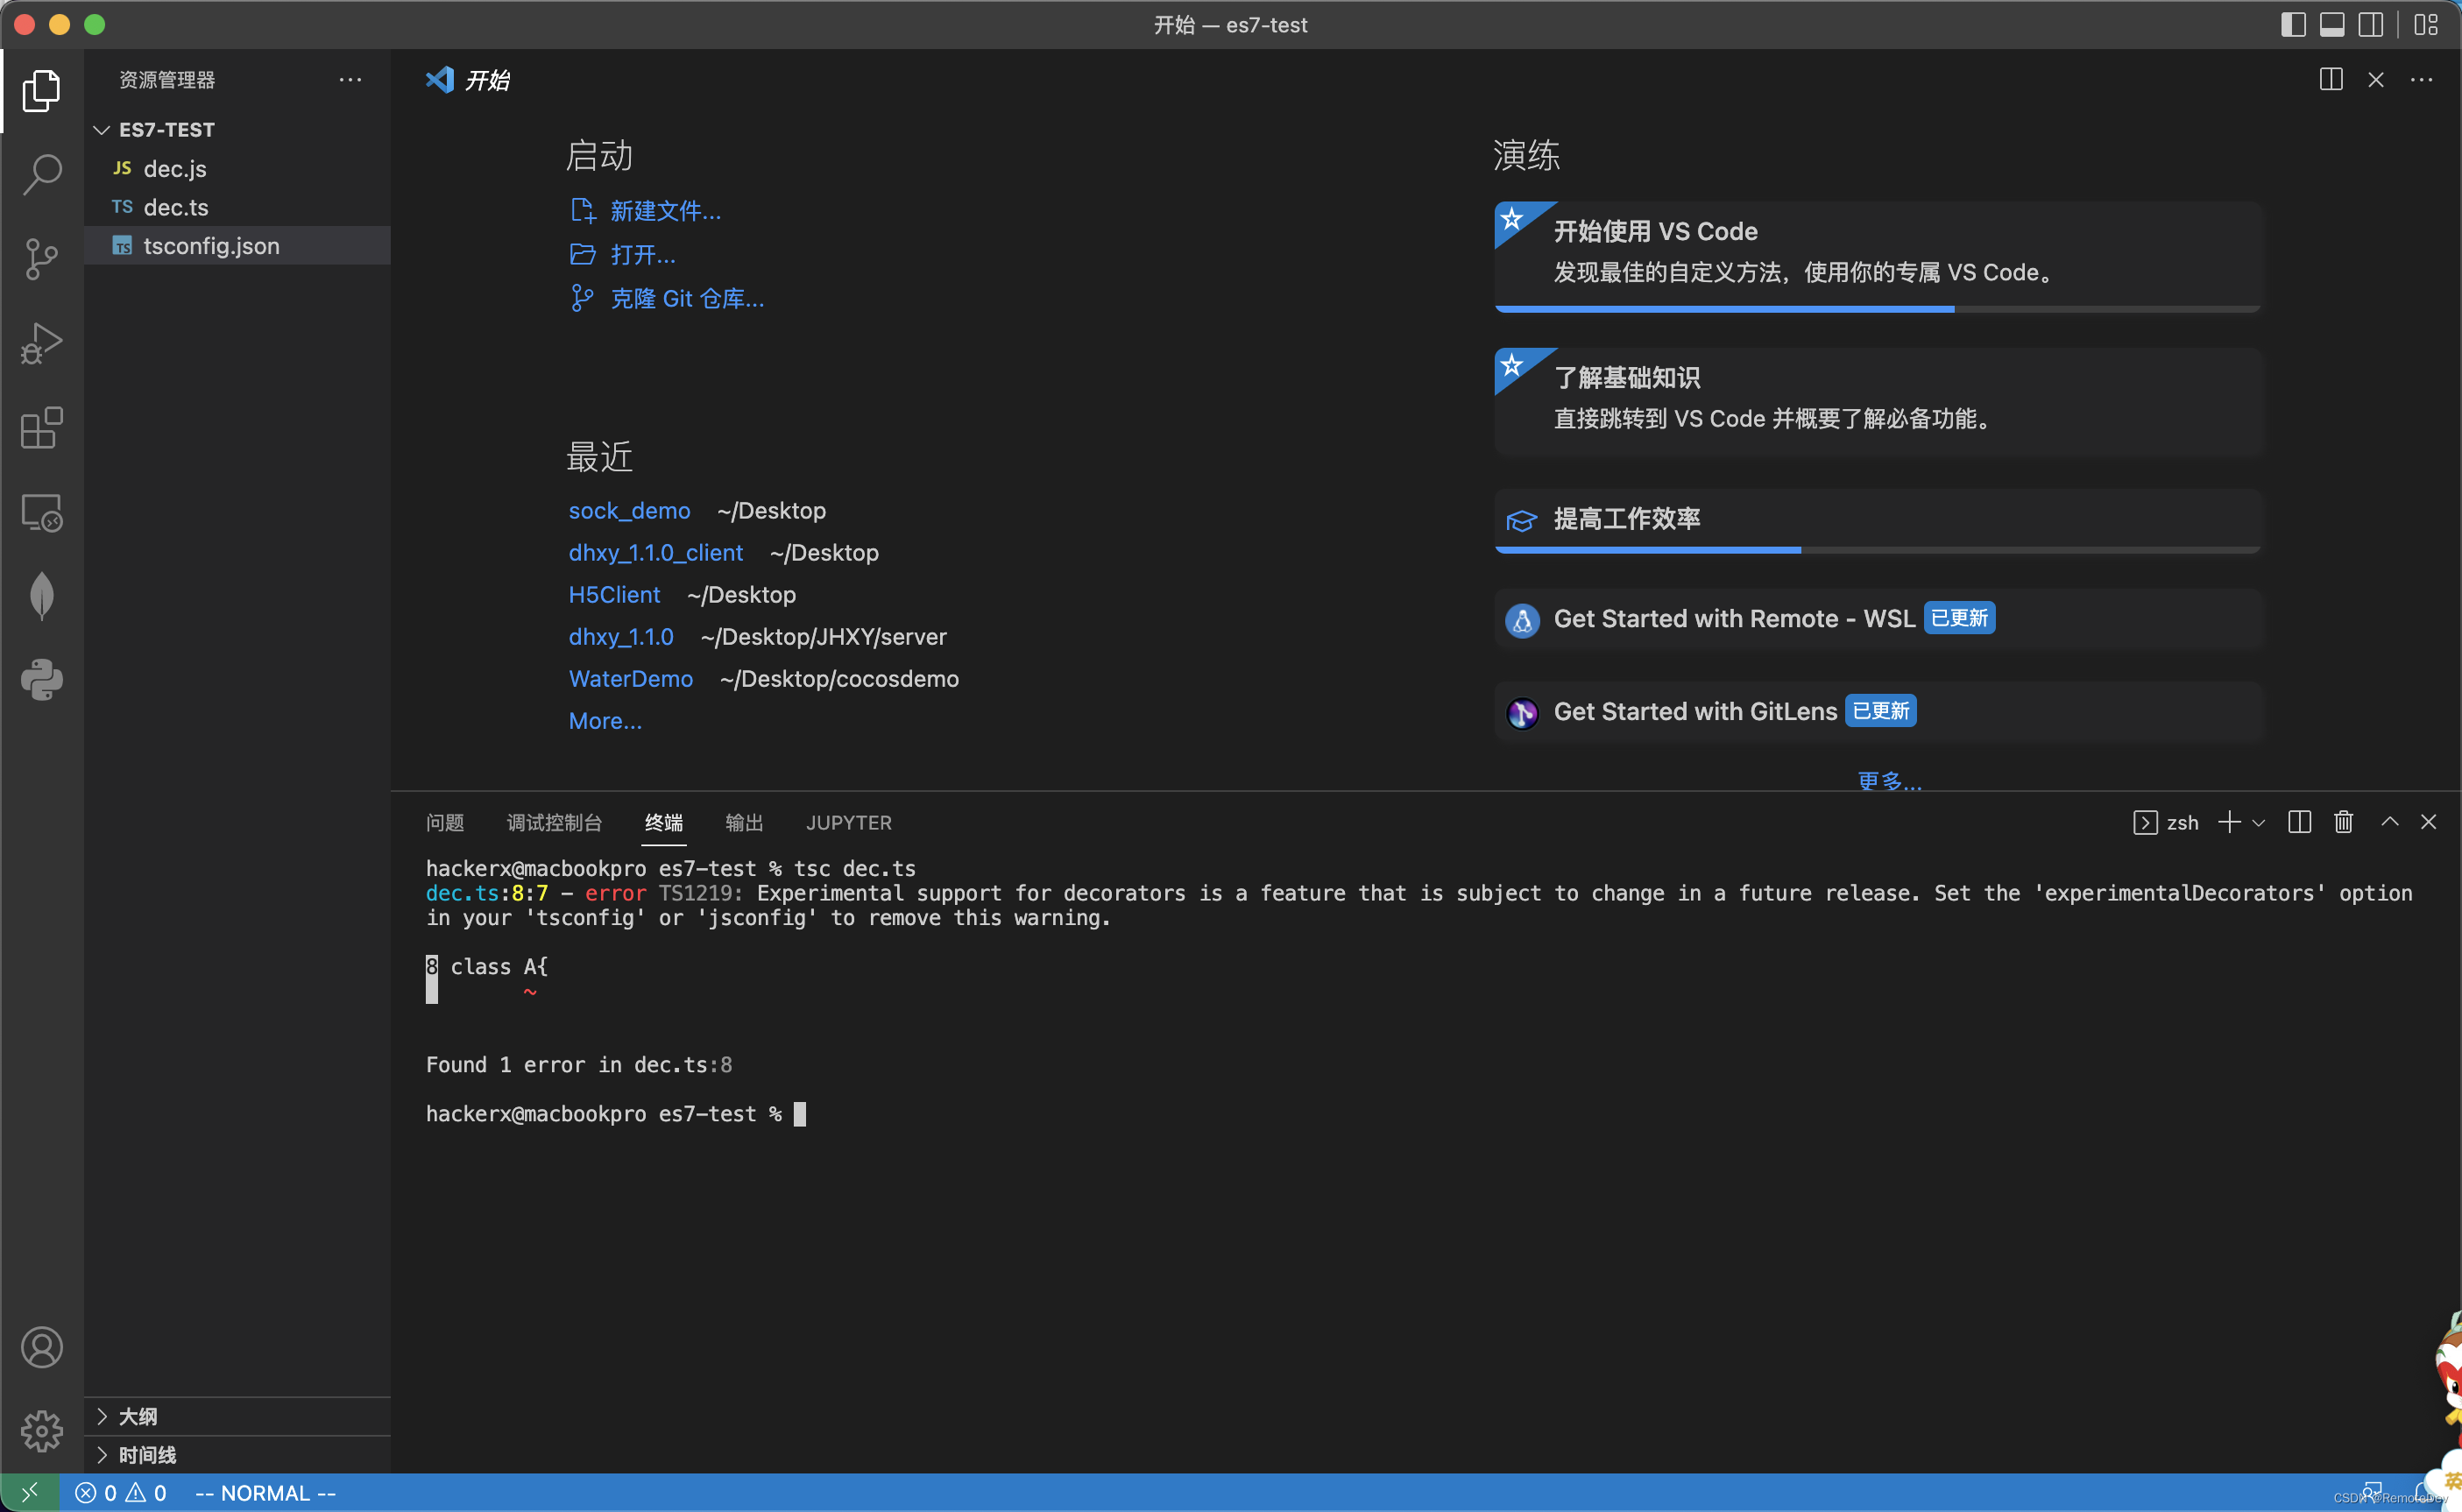Switch to the 问题 problems tab
Viewport: 2462px width, 1512px height.
(445, 823)
